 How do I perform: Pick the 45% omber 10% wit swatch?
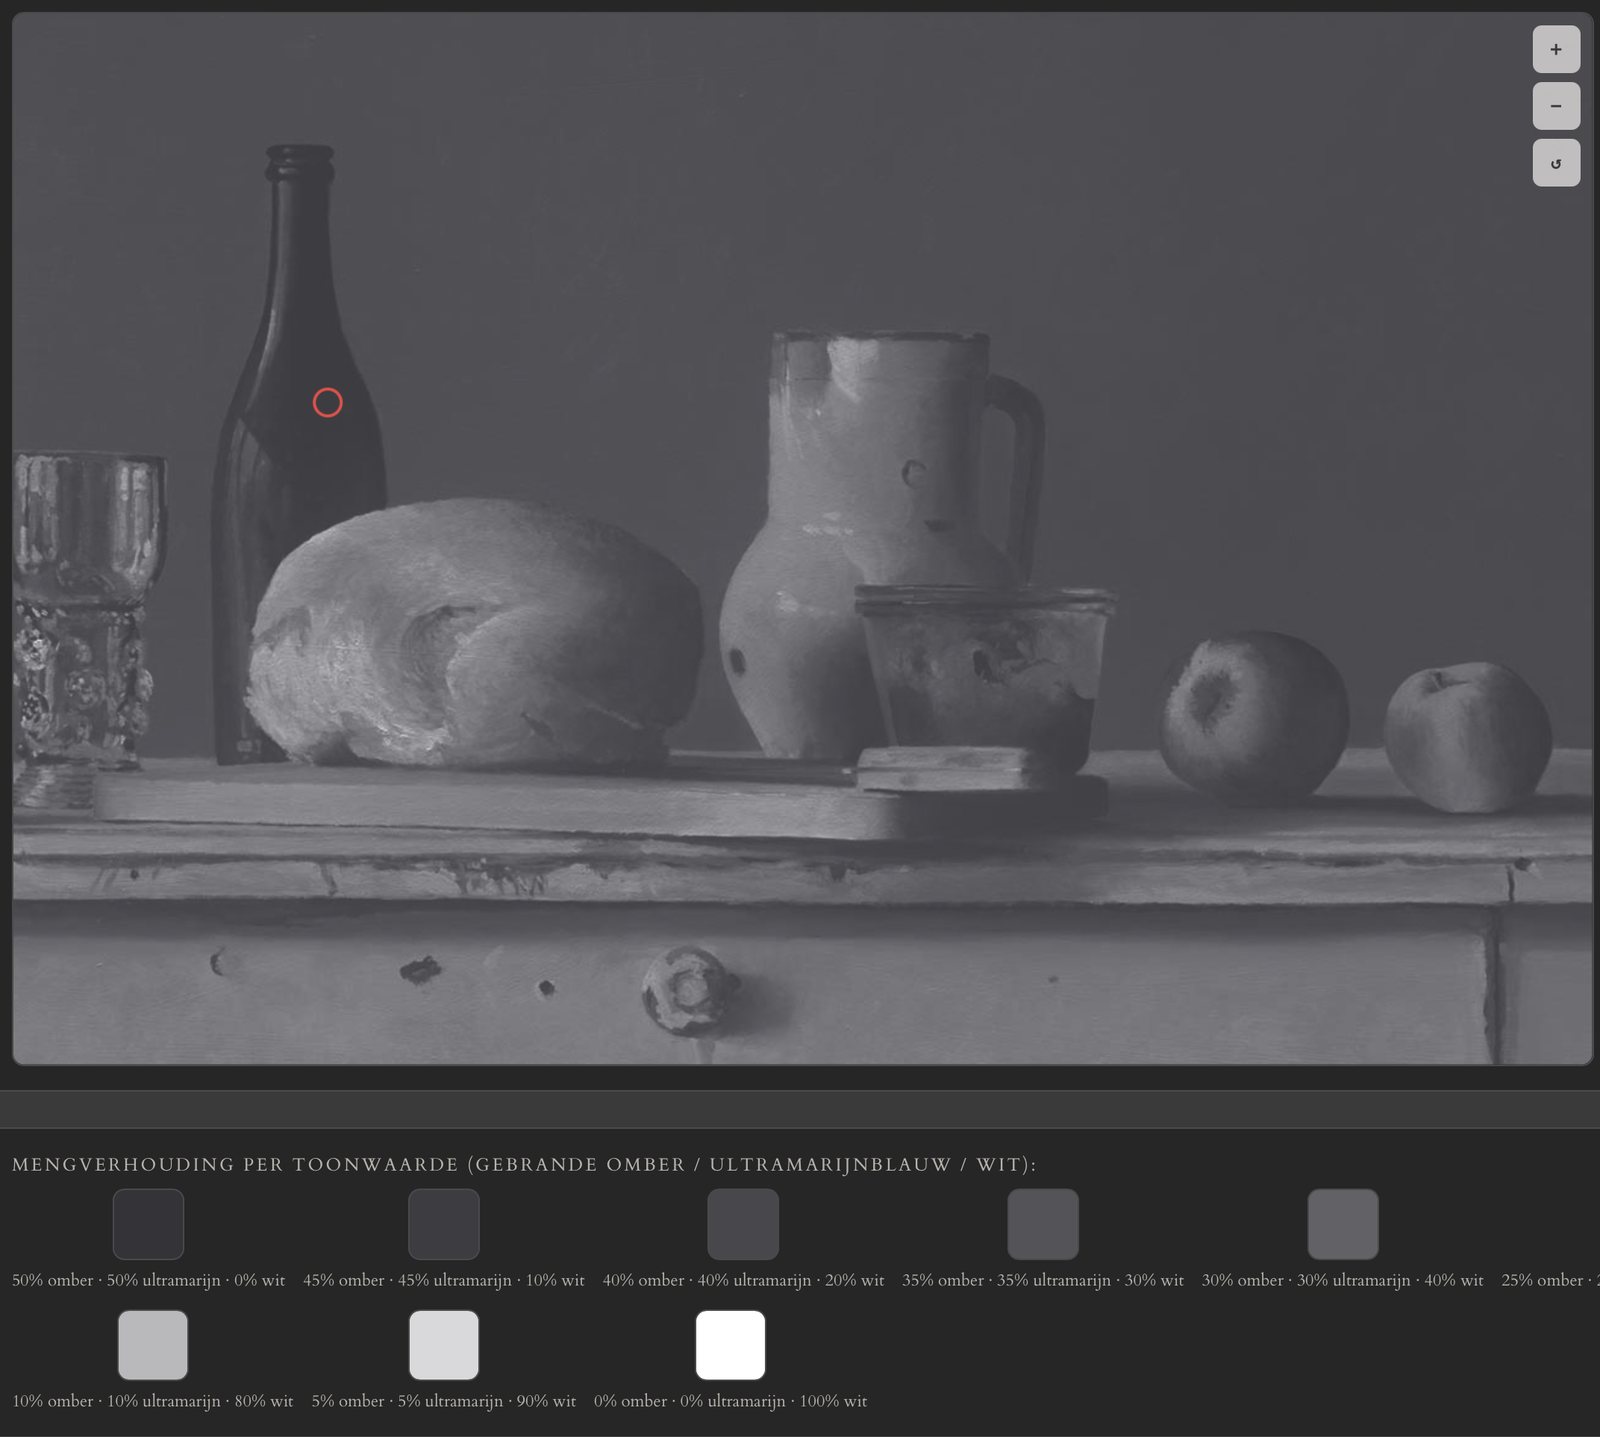[x=444, y=1224]
